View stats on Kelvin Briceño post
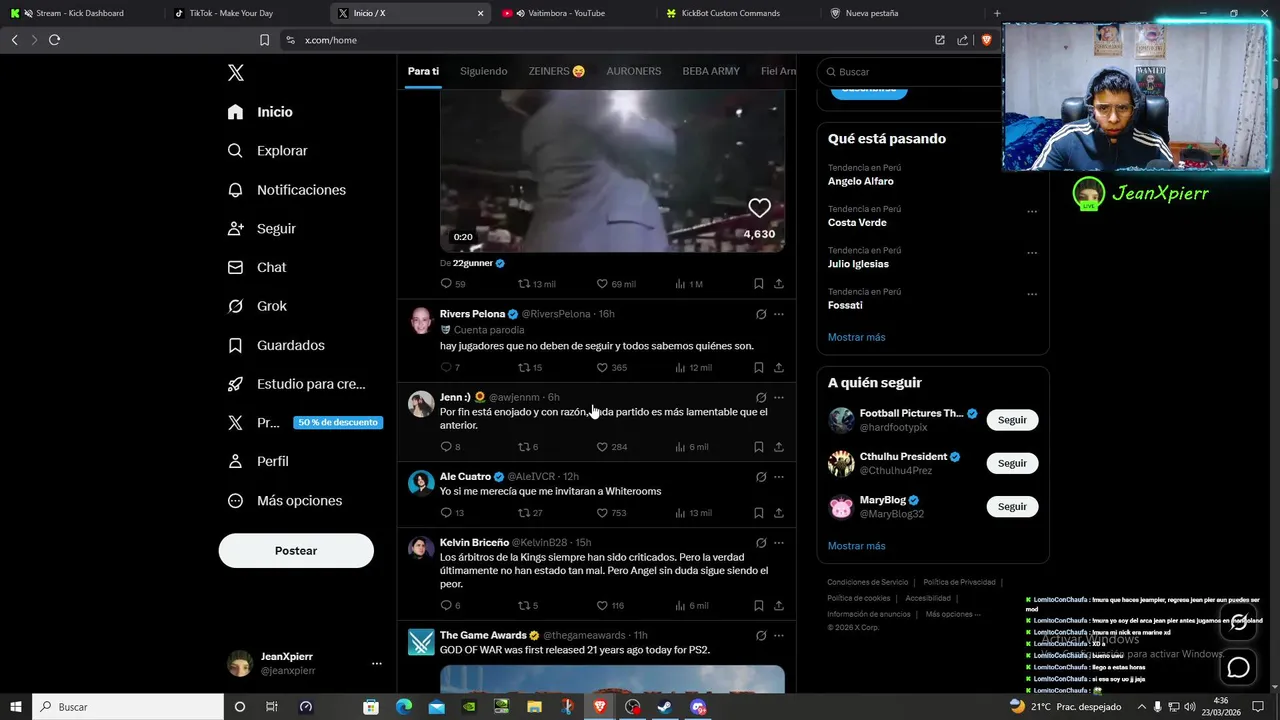This screenshot has height=720, width=1280. (x=691, y=606)
